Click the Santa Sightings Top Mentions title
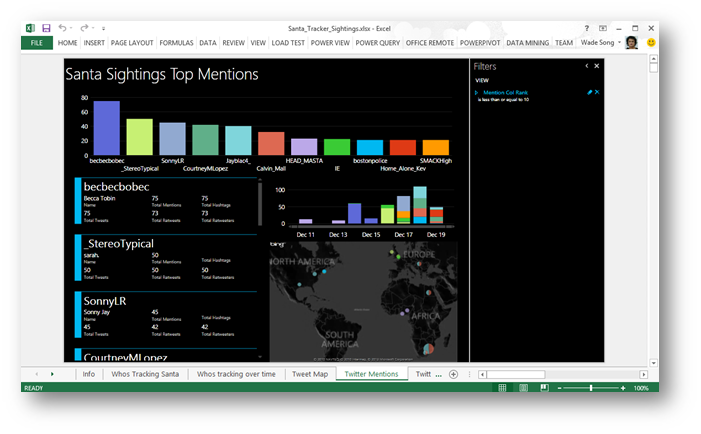701x434 pixels. pyautogui.click(x=162, y=74)
